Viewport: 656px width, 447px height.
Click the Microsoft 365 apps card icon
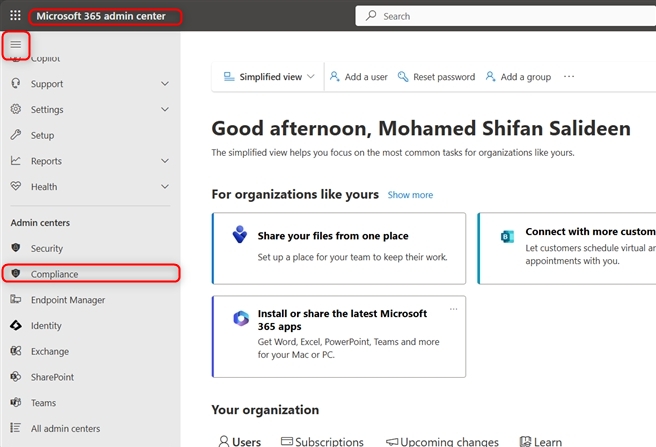click(241, 319)
